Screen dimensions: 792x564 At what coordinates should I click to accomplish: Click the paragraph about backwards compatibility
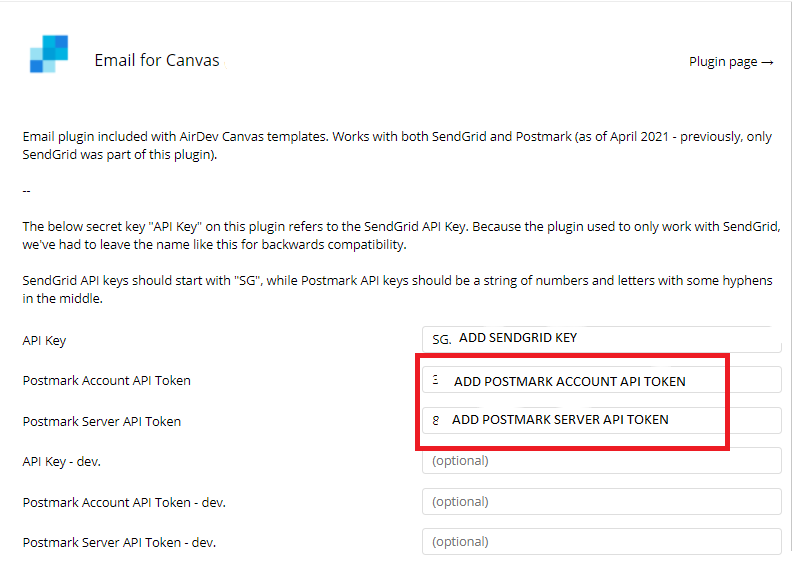396,236
